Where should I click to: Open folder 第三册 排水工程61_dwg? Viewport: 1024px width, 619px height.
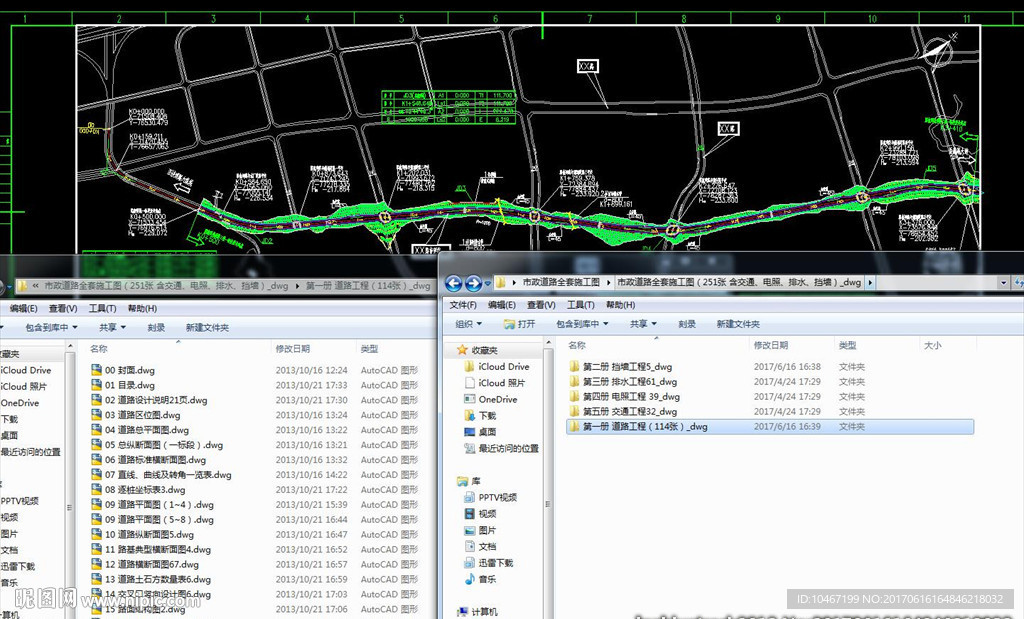[x=628, y=382]
